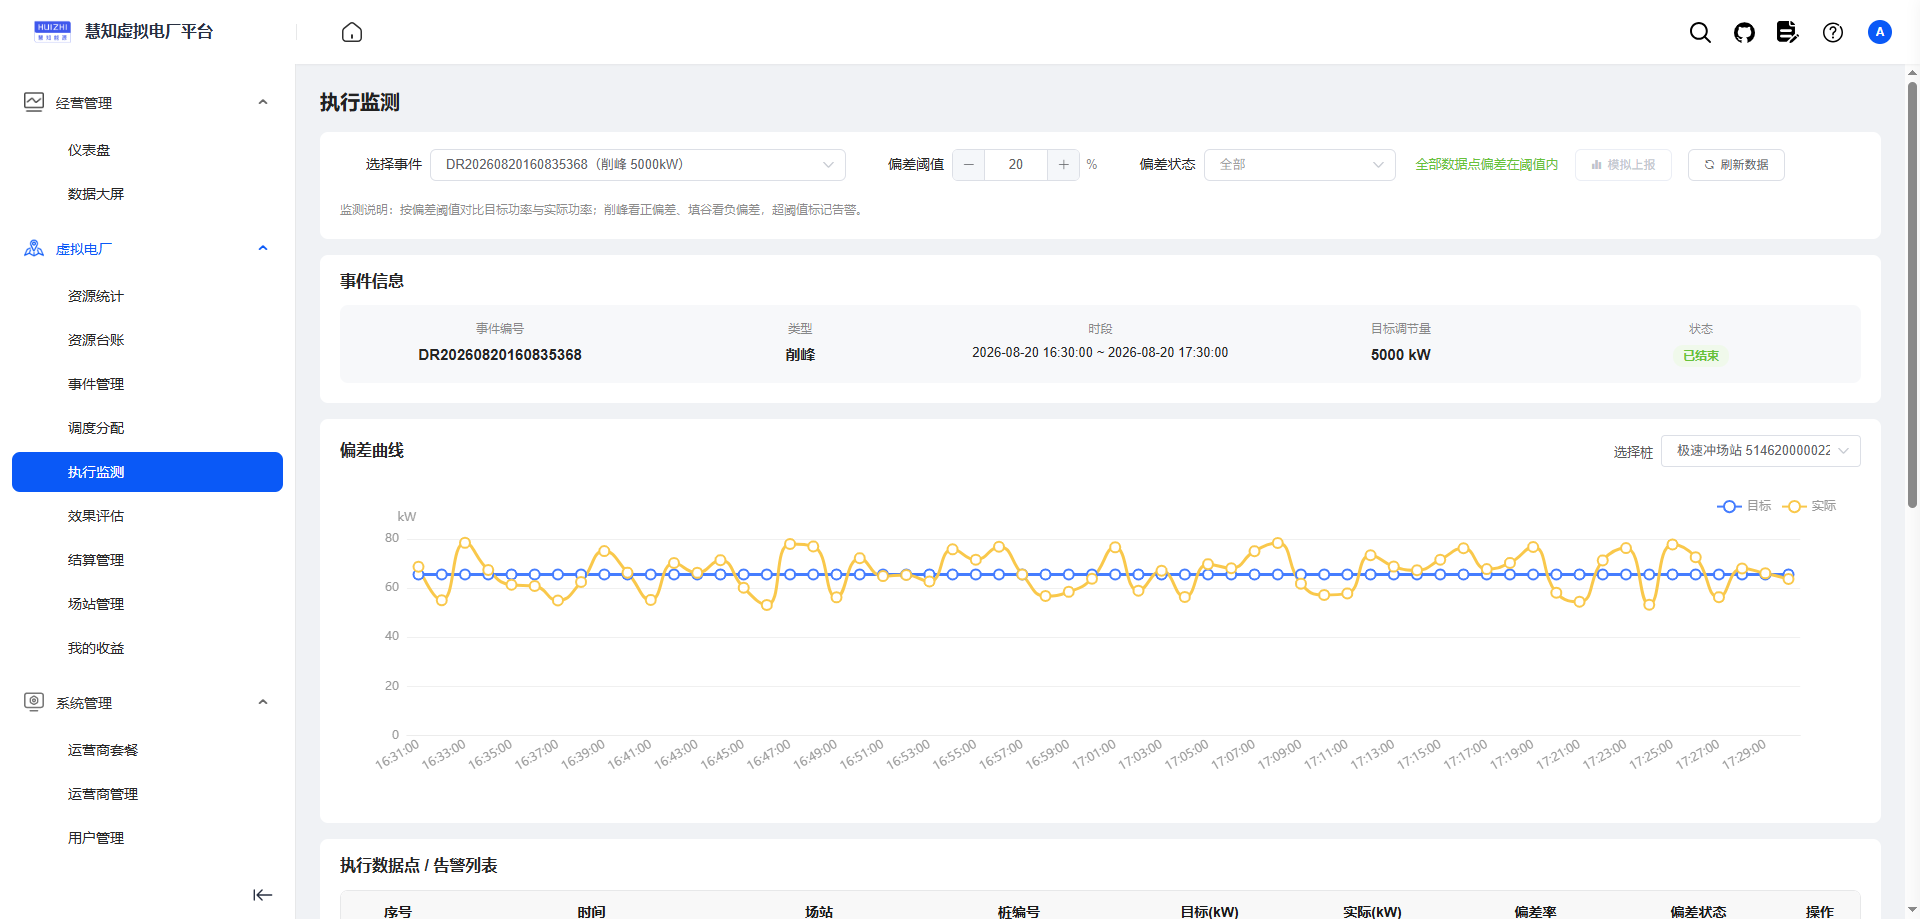Click the HUIZHI platform logo

point(52,31)
